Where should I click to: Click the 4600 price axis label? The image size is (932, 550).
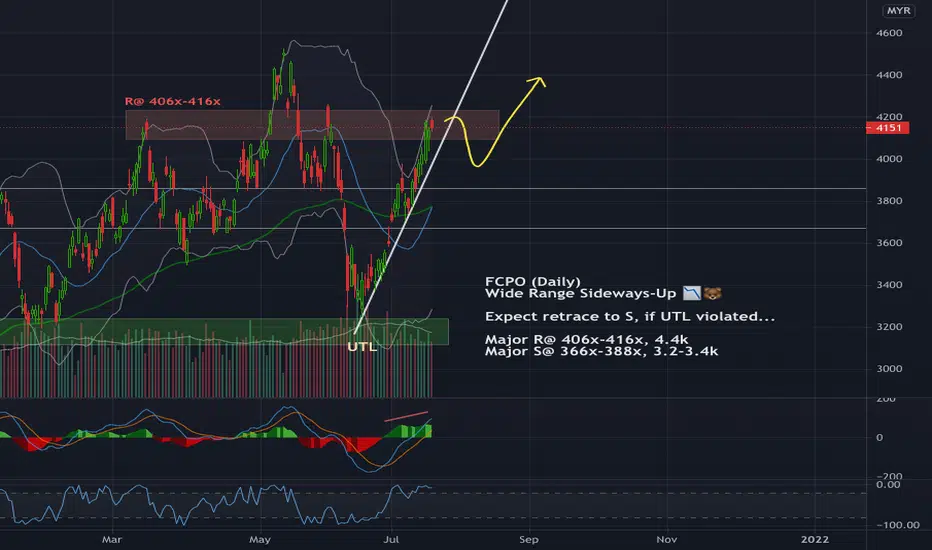889,33
